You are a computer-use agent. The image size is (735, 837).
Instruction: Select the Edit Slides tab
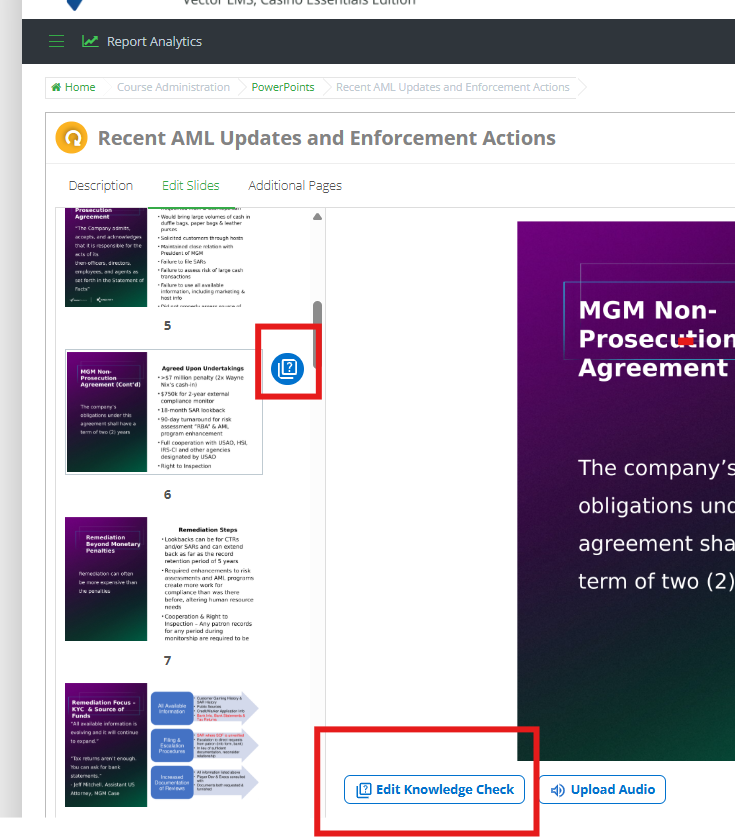pos(191,185)
